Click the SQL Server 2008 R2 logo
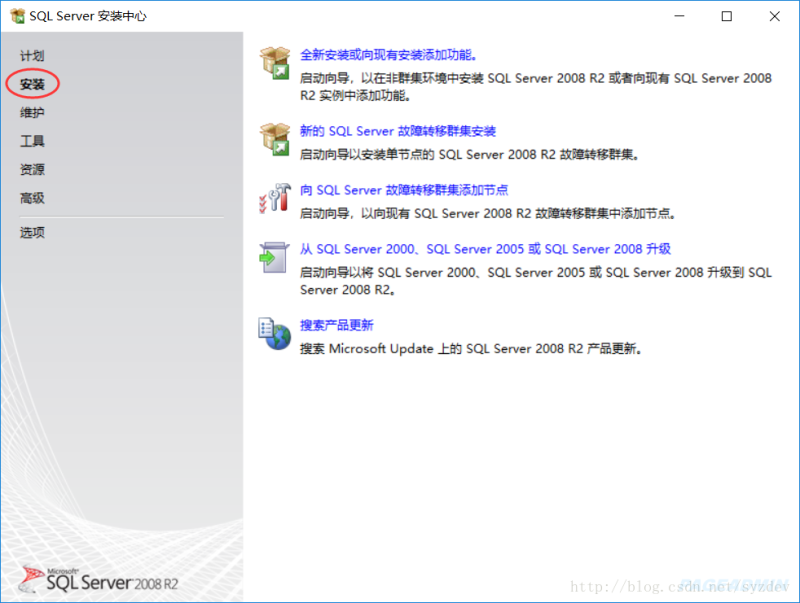Viewport: 800px width, 603px height. (99, 580)
